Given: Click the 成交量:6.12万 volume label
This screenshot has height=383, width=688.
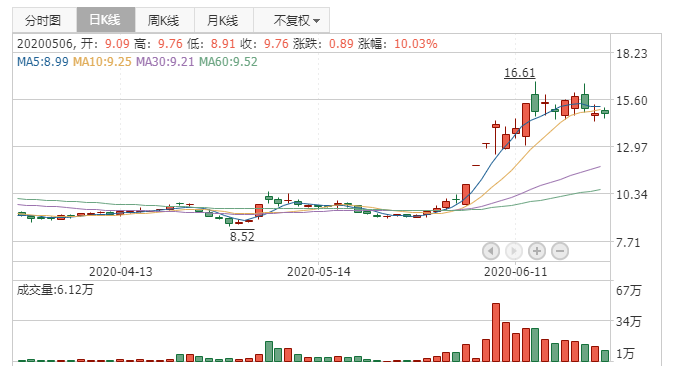Looking at the screenshot, I should pos(55,290).
